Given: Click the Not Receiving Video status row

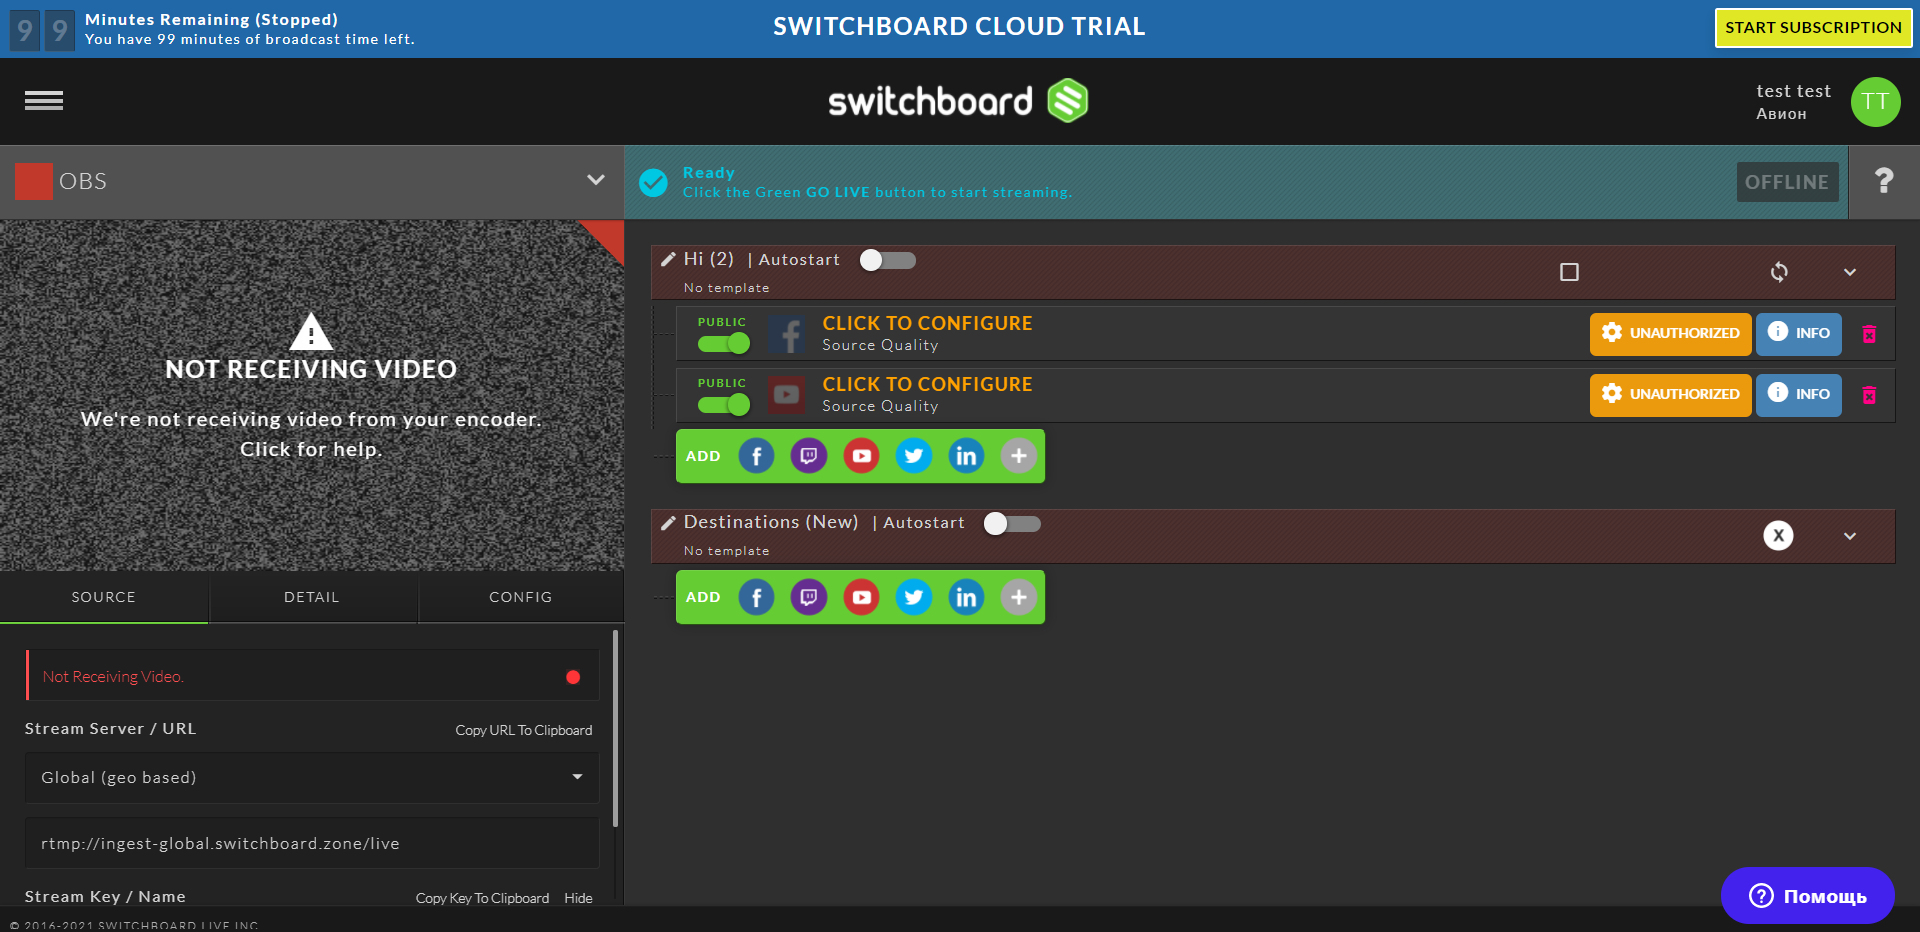Looking at the screenshot, I should point(312,676).
